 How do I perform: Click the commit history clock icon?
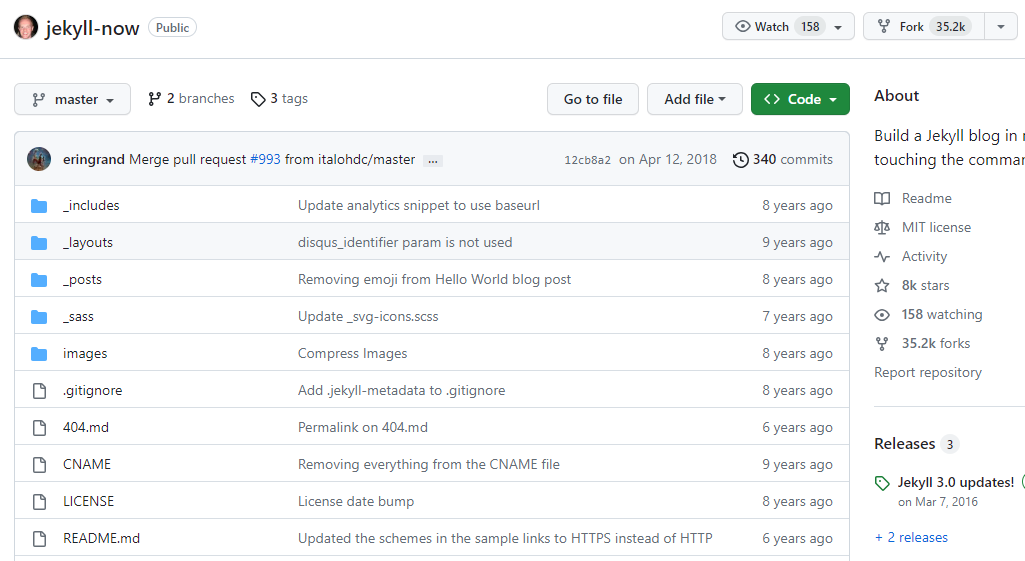coord(741,160)
